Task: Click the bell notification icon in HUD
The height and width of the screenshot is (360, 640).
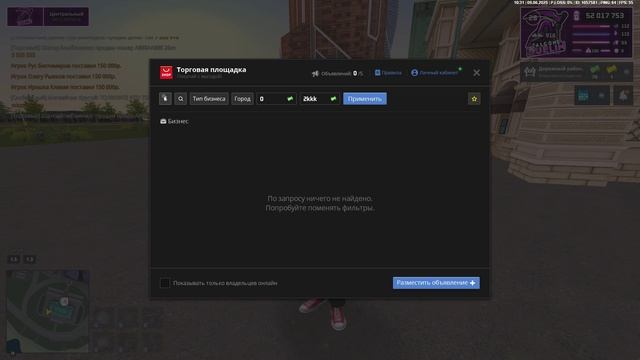Action: (623, 96)
